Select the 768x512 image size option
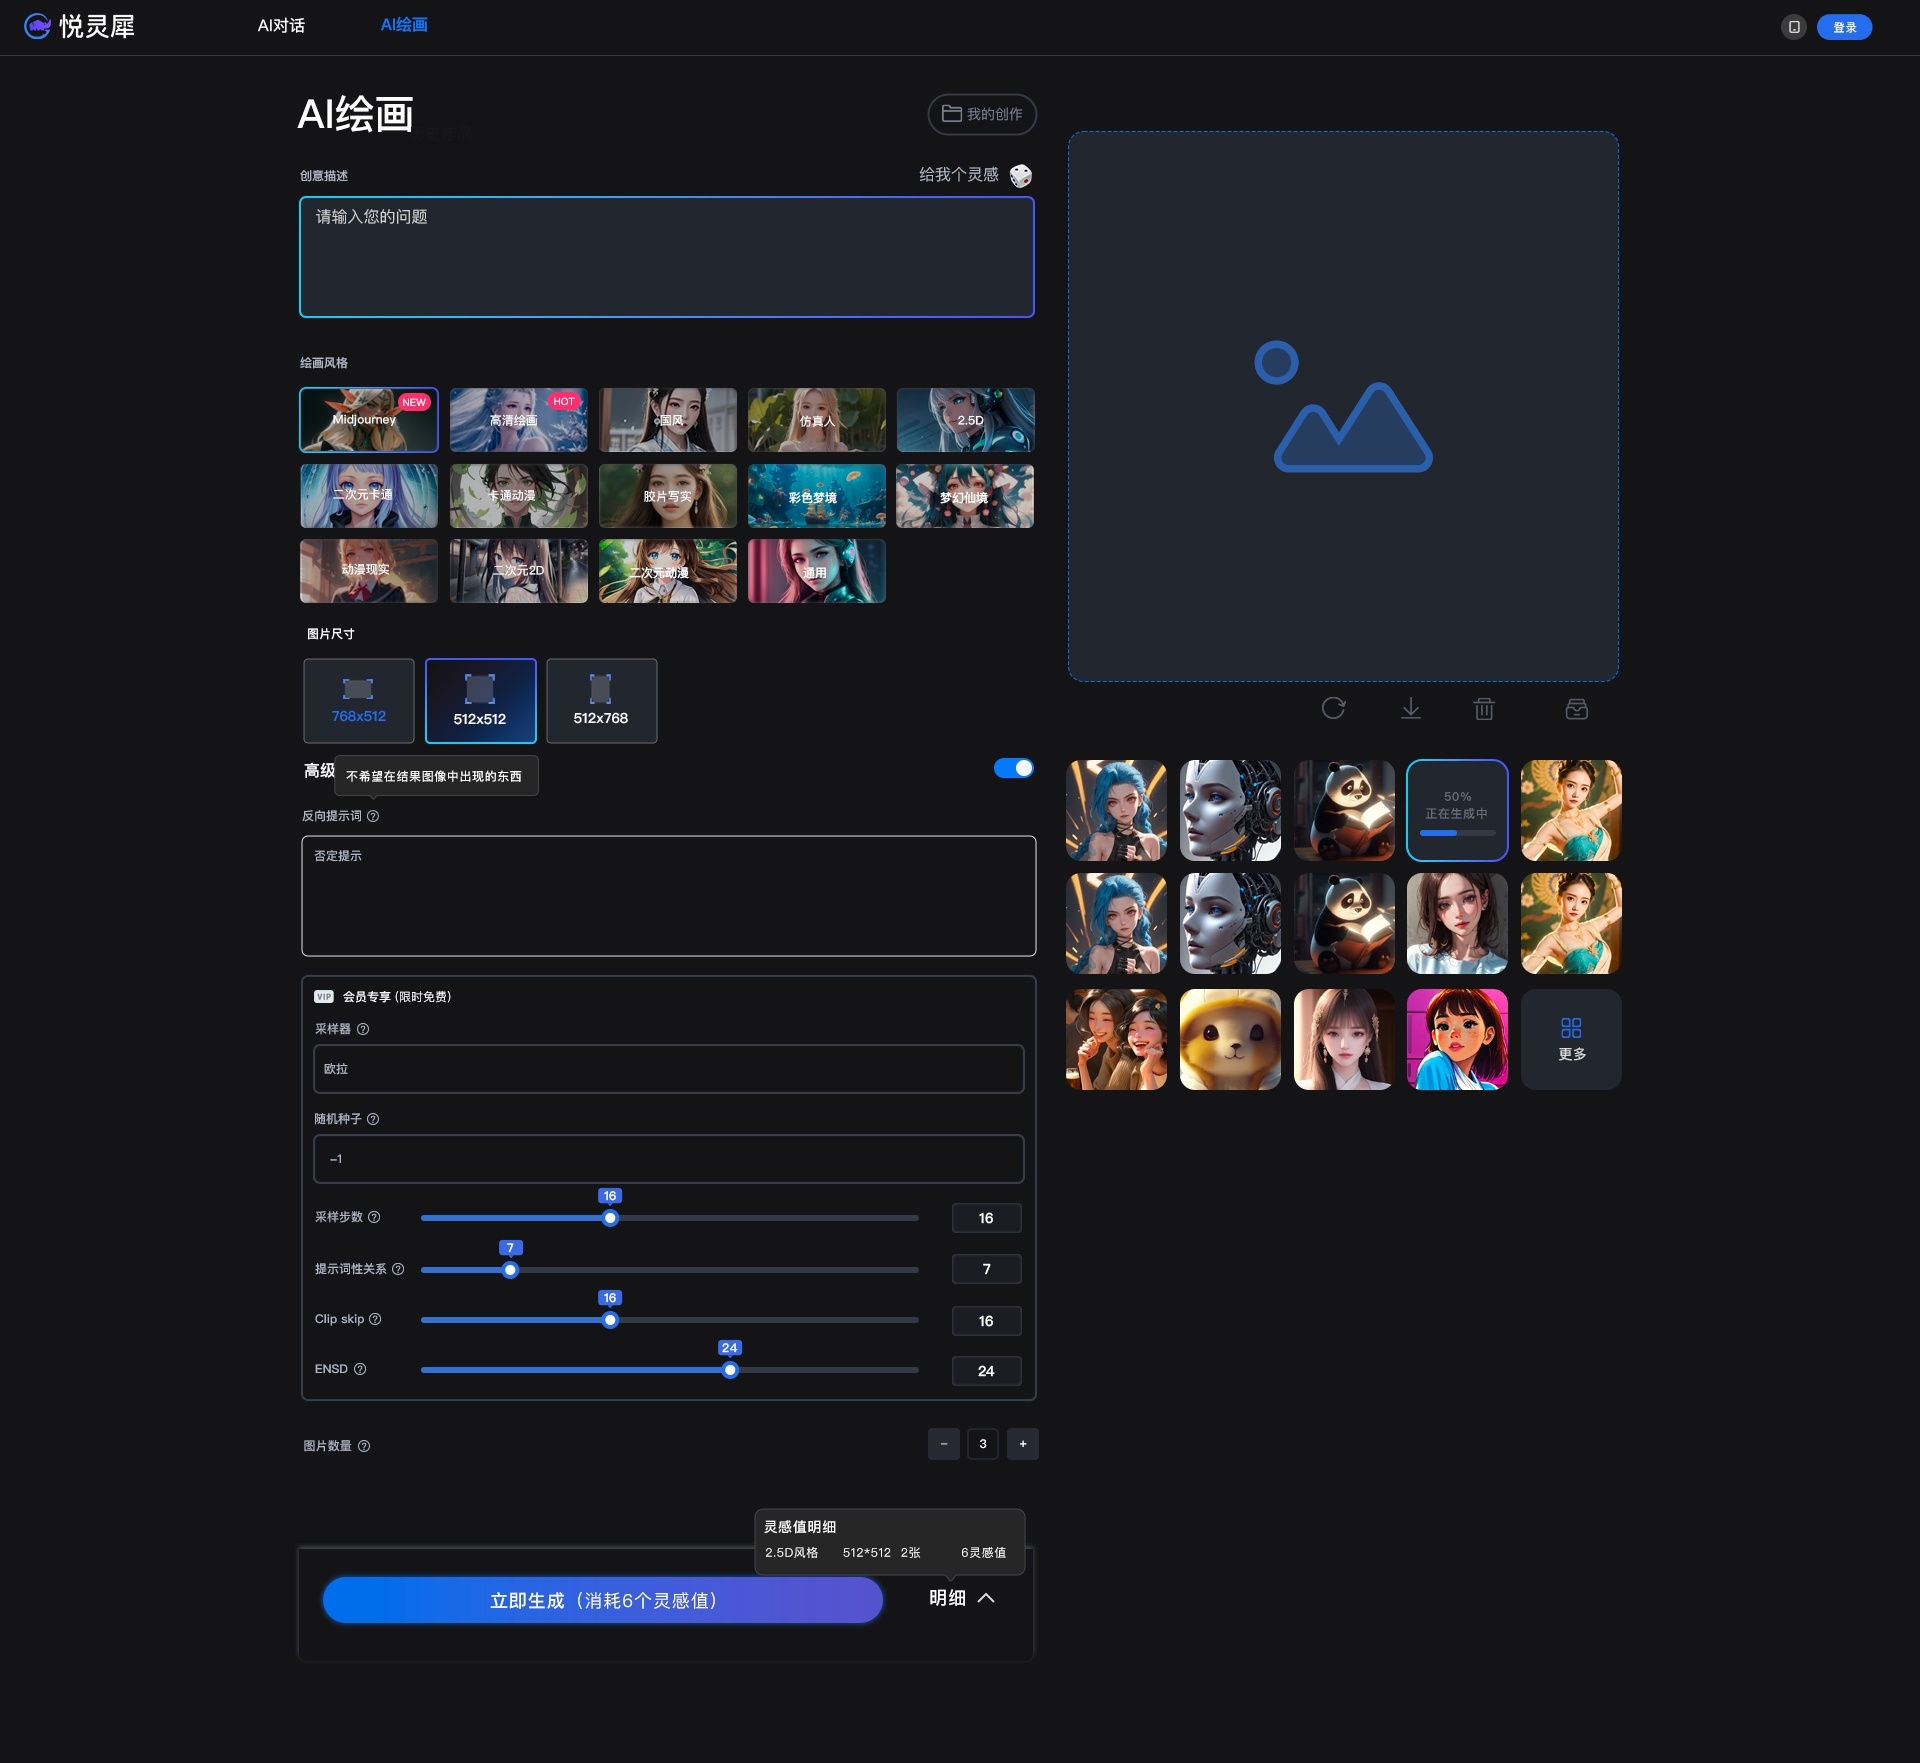 (359, 700)
